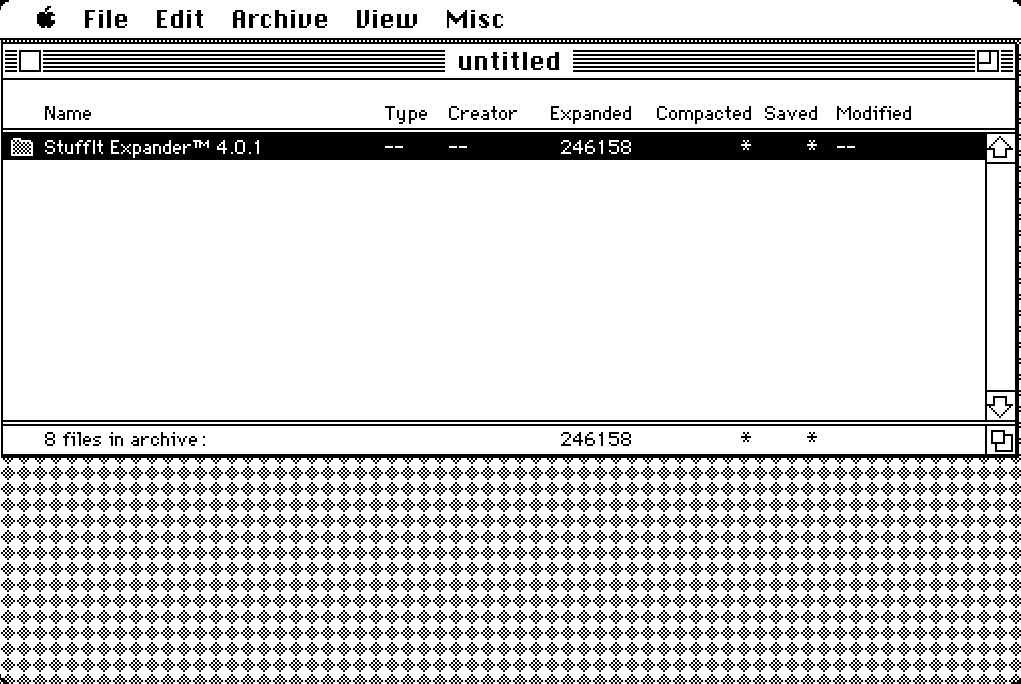Click the size box at the bottom-right corner
This screenshot has height=684, width=1021.
click(1002, 439)
